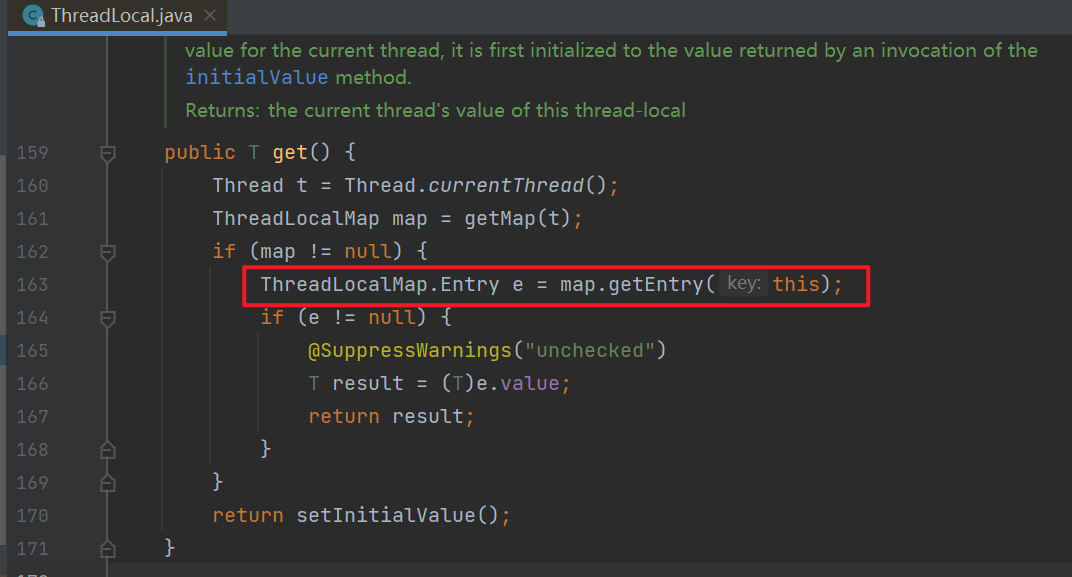Click fold end marker on line 169
This screenshot has height=577, width=1072.
(108, 483)
